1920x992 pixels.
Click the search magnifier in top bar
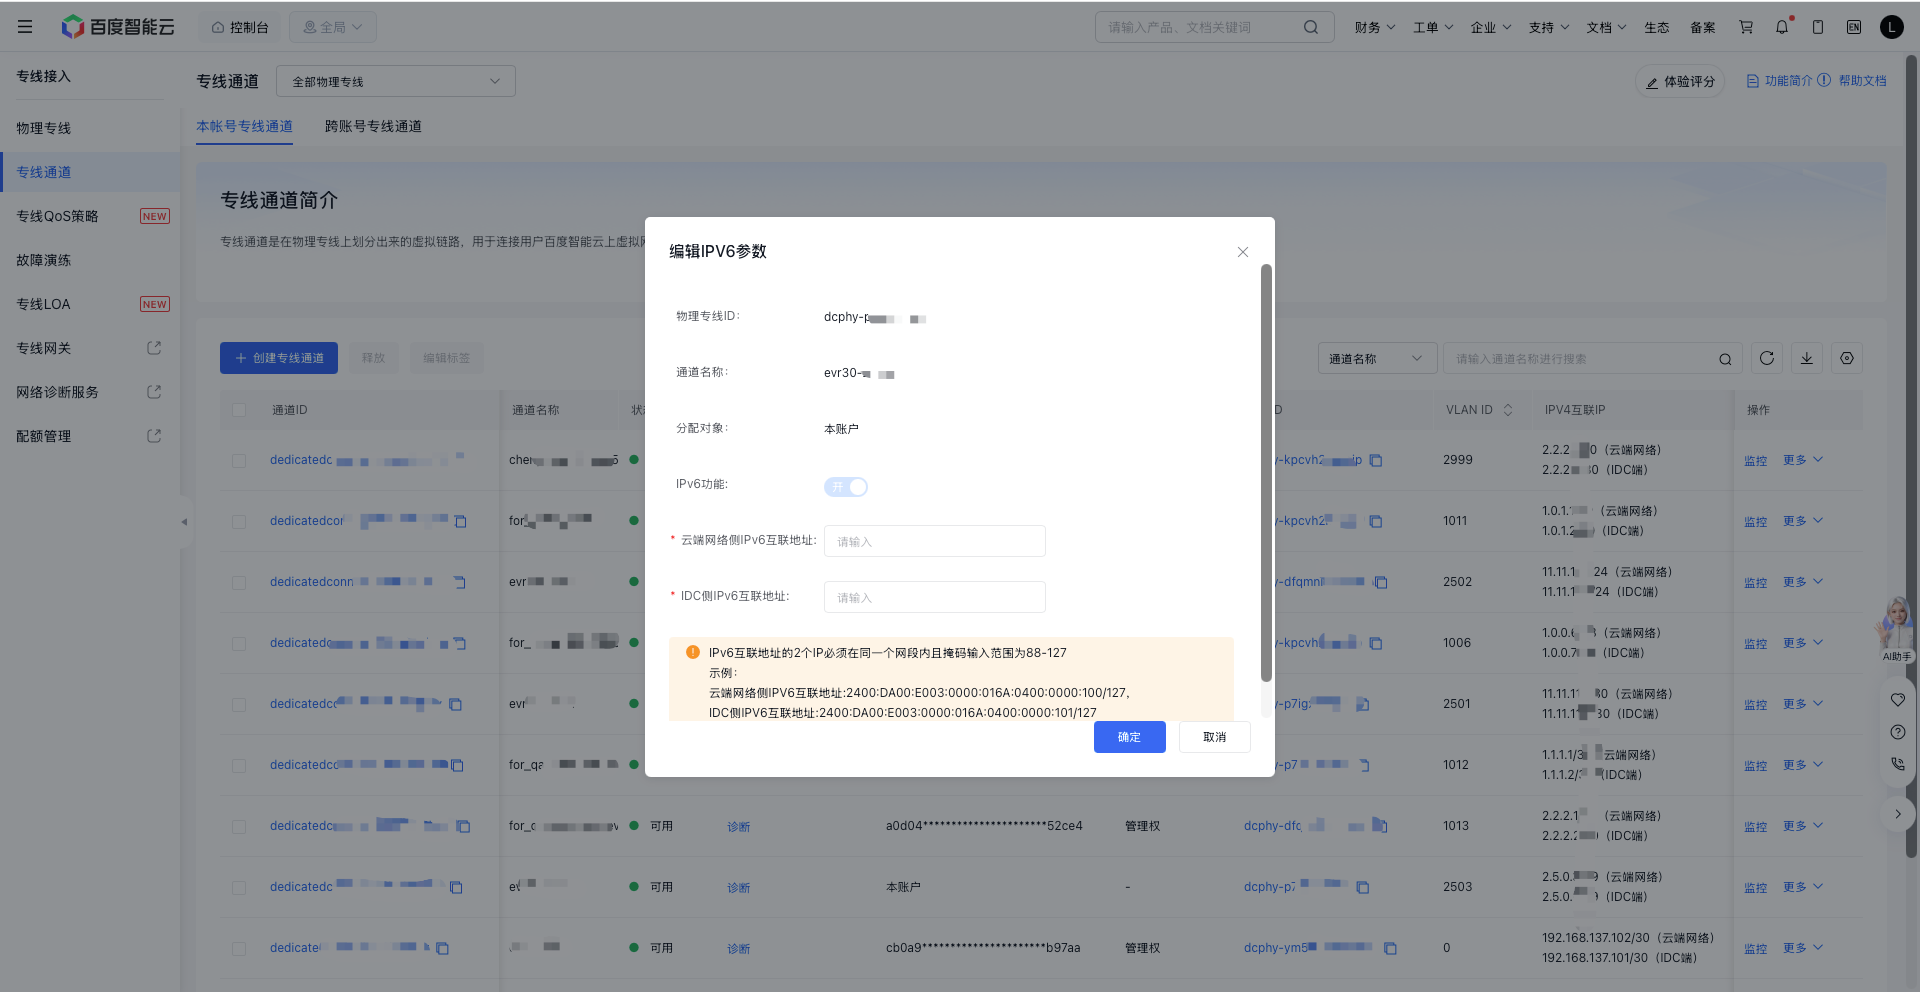[x=1310, y=27]
